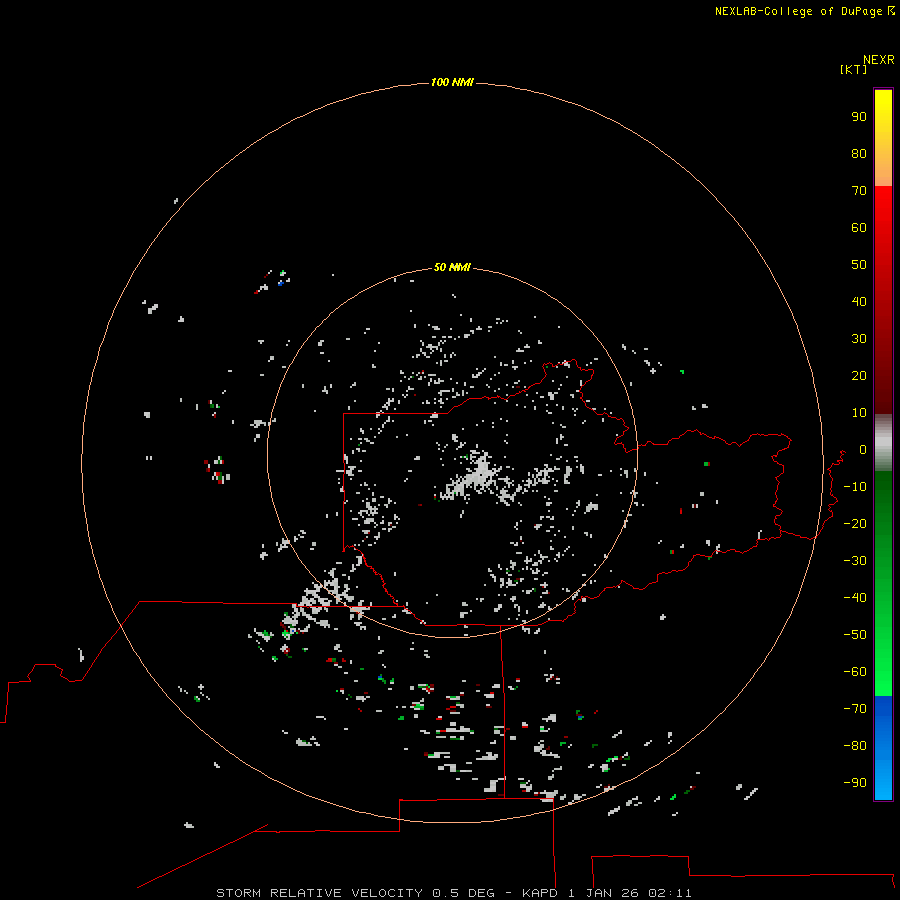The image size is (900, 900).
Task: Click the 80 value on velocity scale
Action: pos(859,153)
